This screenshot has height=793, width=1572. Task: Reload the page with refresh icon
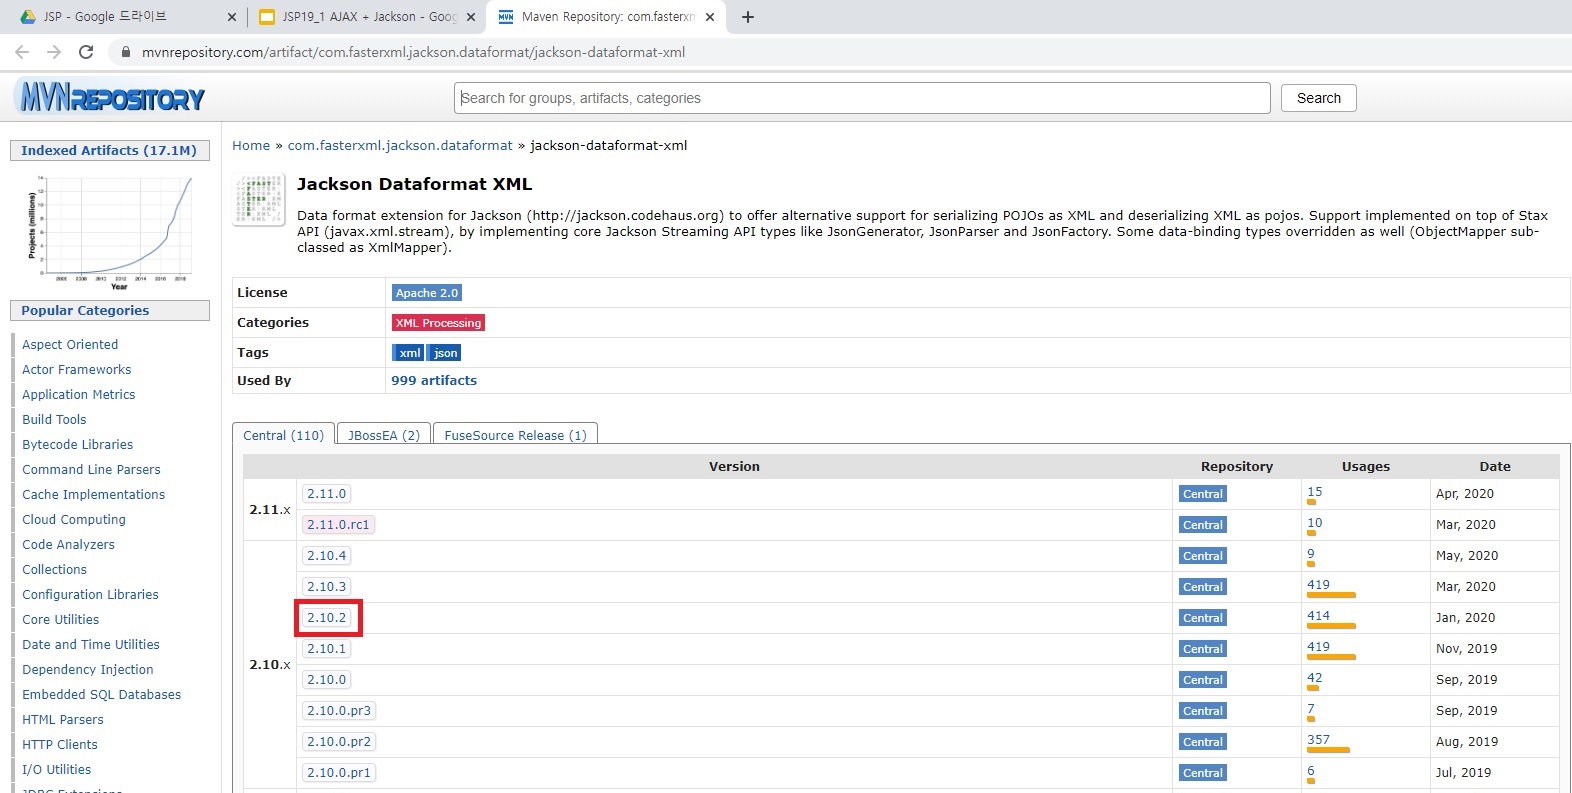coord(86,52)
